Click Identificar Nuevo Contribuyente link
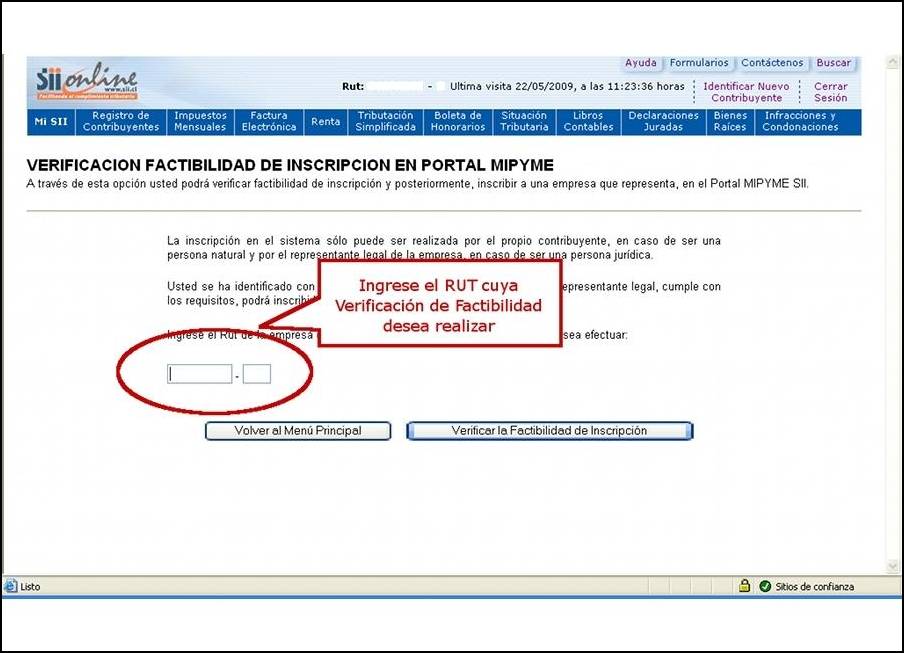The width and height of the screenshot is (904, 653). click(x=746, y=92)
